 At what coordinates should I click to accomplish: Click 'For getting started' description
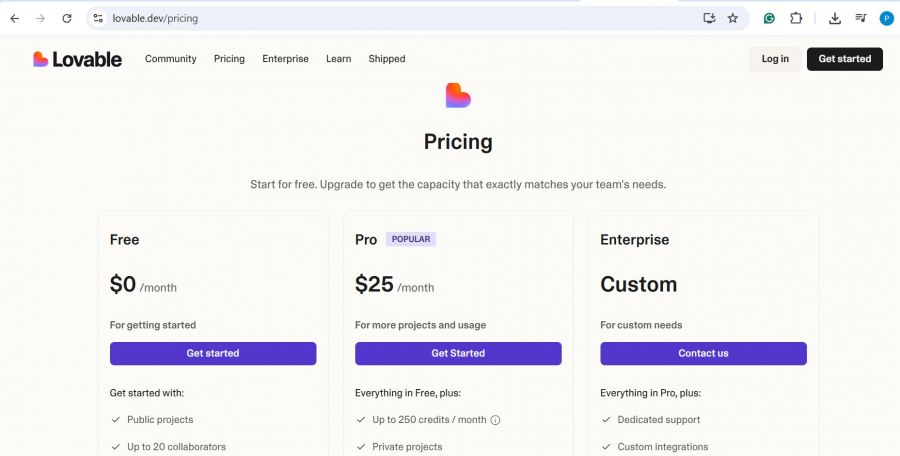(x=153, y=325)
